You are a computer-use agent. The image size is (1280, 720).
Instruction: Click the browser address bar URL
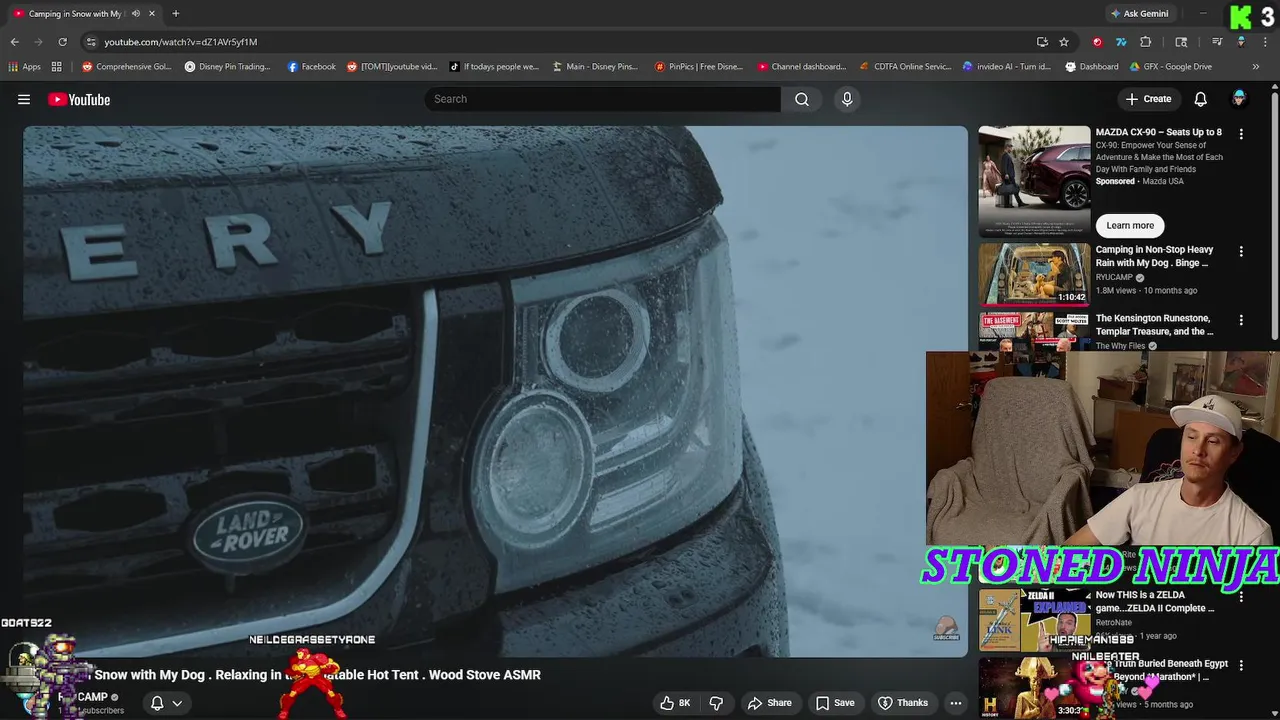point(181,42)
